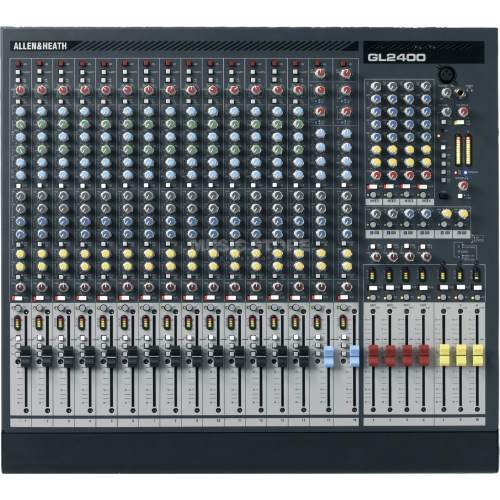The height and width of the screenshot is (500, 500).
Task: Click the leftmost yellow master fader
Action: tap(444, 355)
